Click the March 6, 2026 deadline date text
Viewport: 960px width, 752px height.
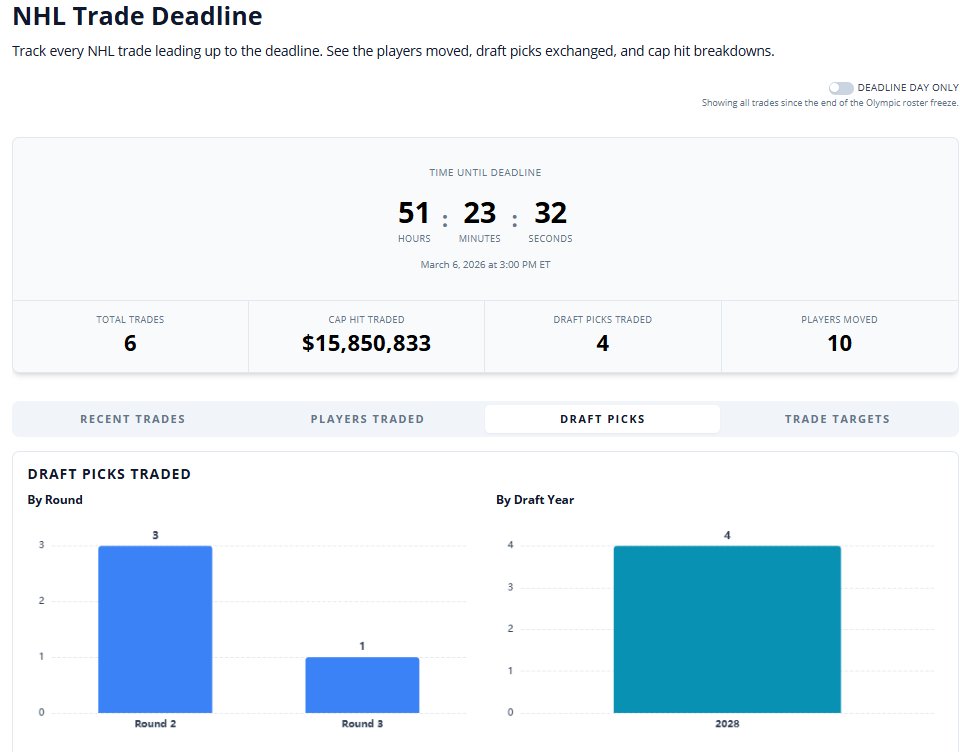pyautogui.click(x=485, y=265)
